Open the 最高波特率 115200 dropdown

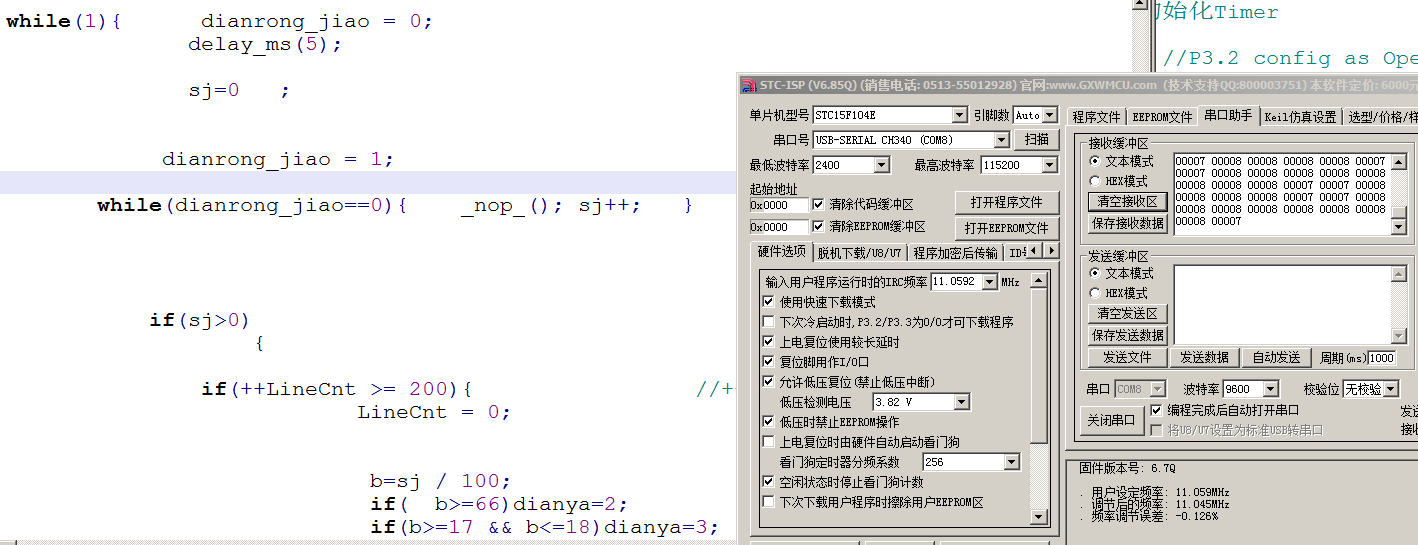[x=1049, y=165]
